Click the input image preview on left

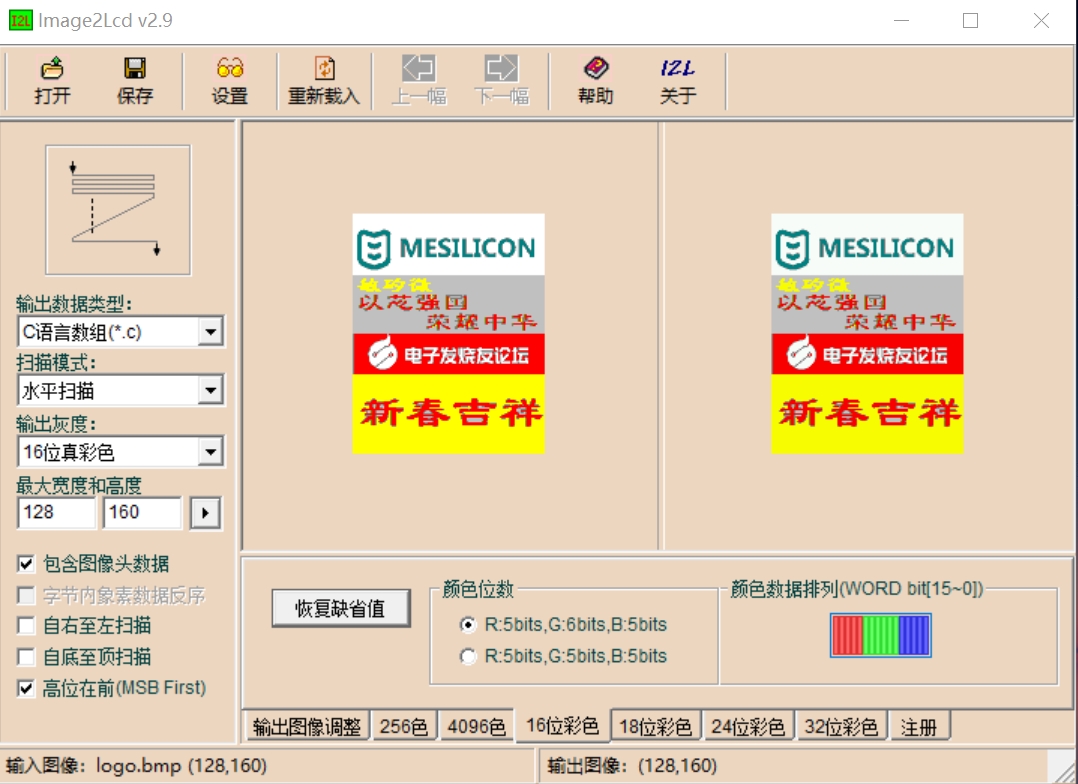pos(448,334)
